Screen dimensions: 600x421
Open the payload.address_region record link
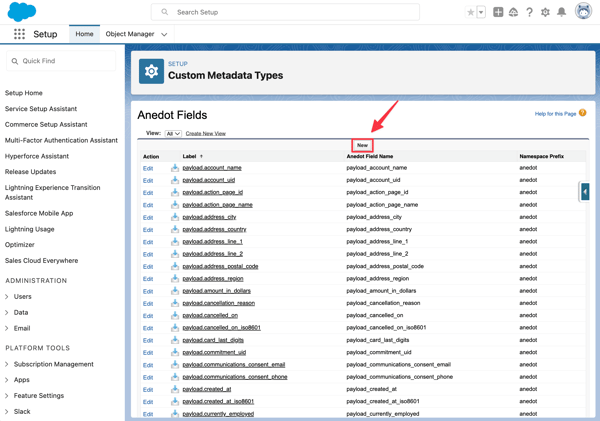(x=213, y=279)
